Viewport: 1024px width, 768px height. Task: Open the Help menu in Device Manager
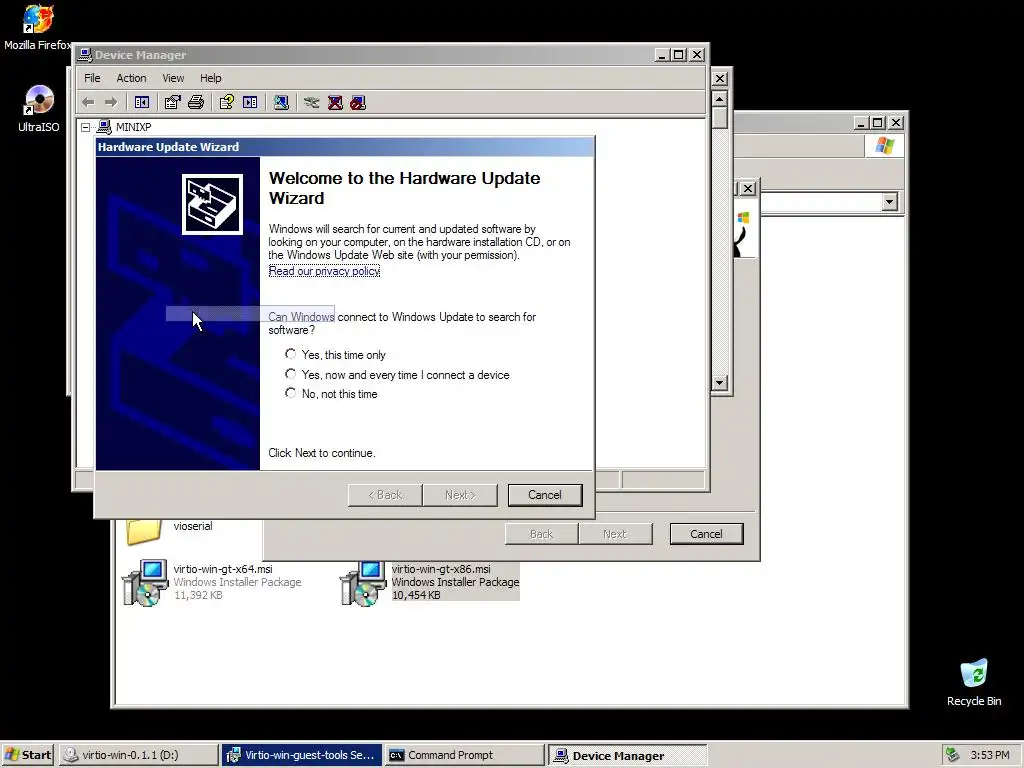[x=210, y=78]
